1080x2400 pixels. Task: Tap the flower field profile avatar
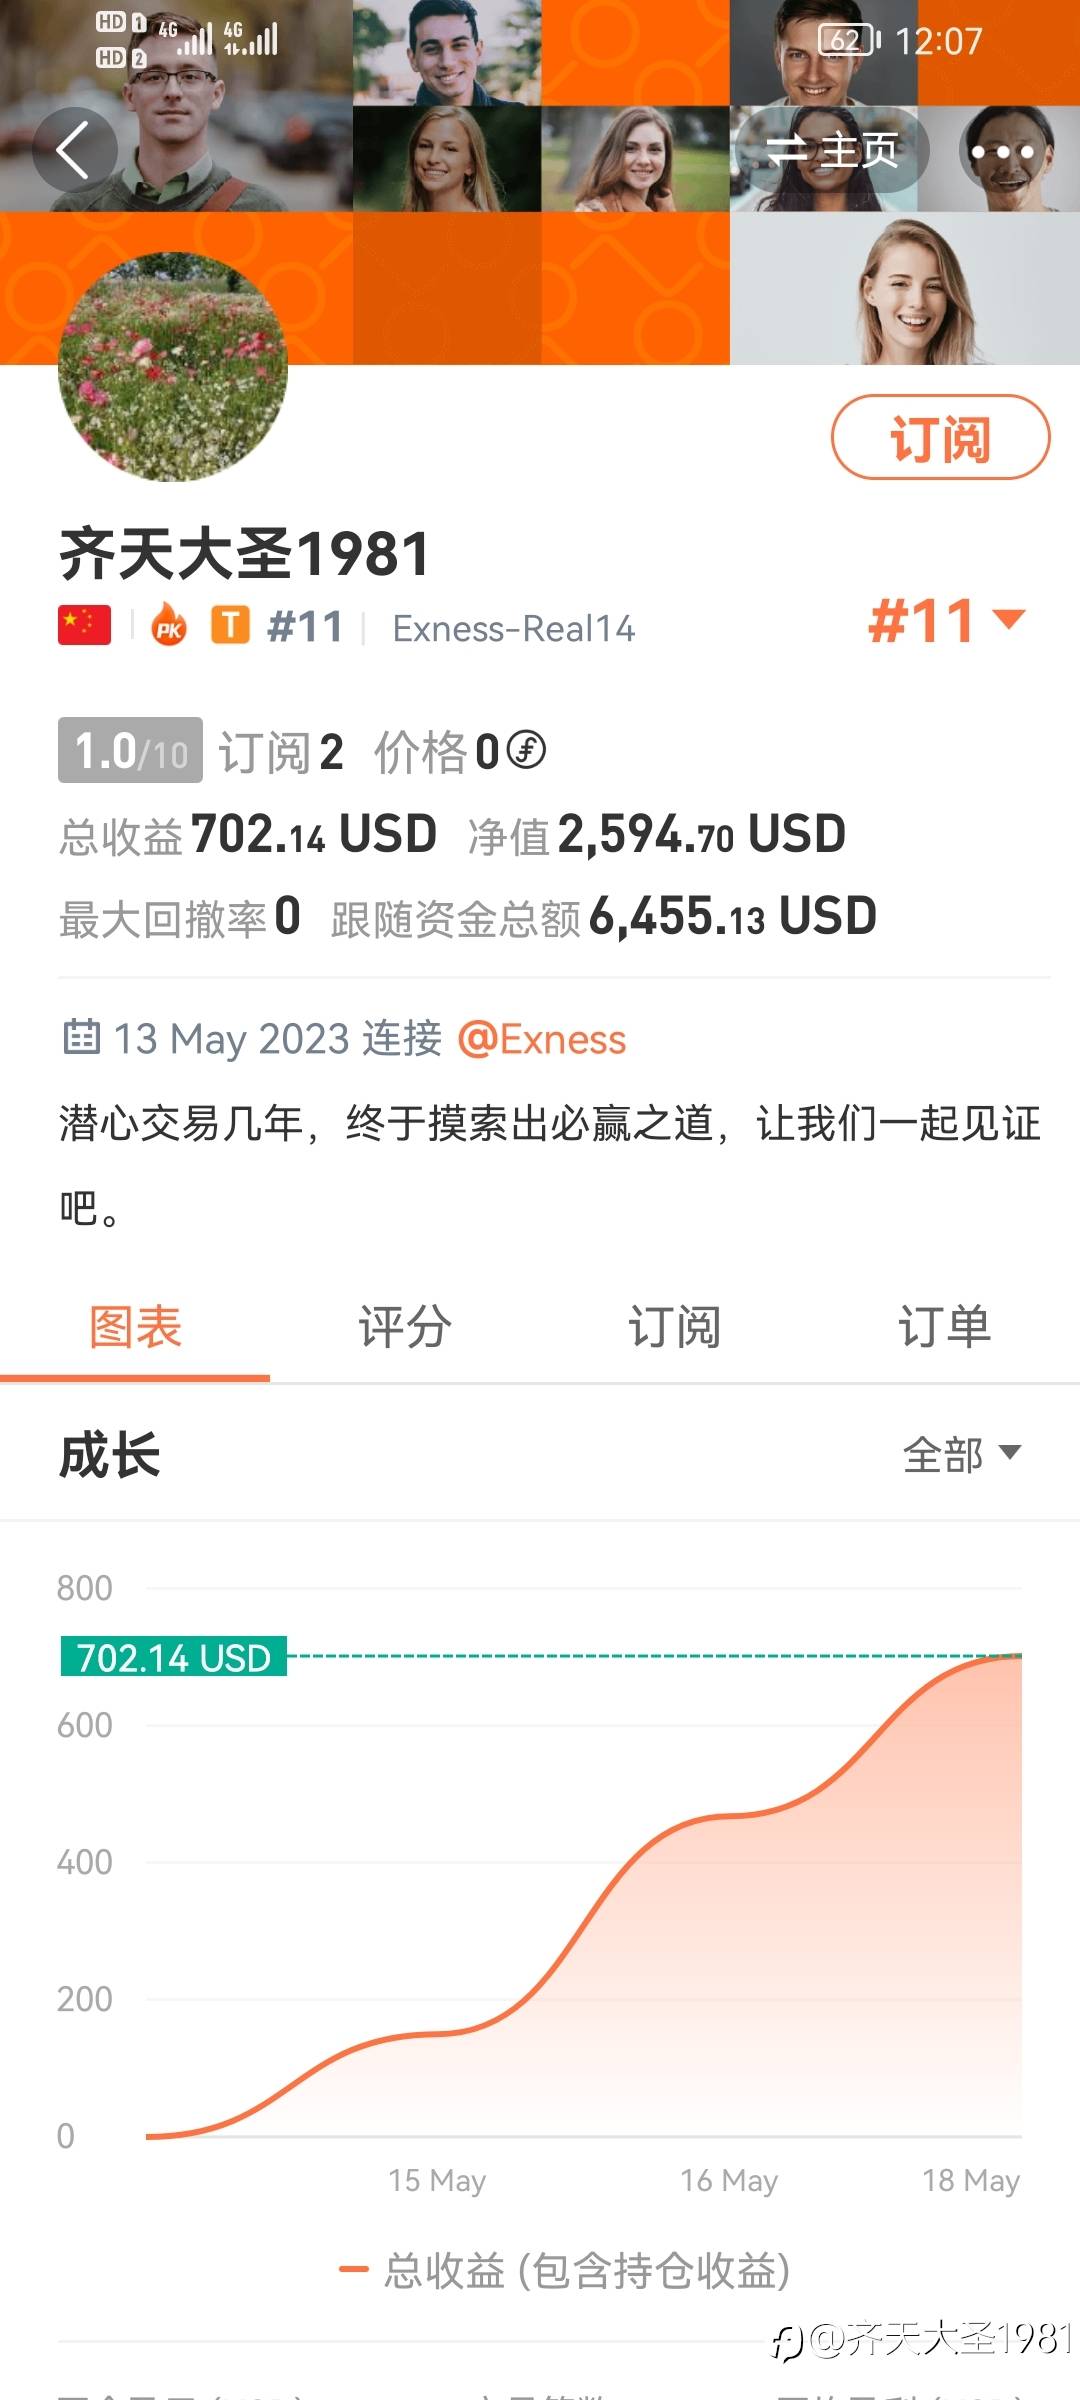tap(173, 367)
